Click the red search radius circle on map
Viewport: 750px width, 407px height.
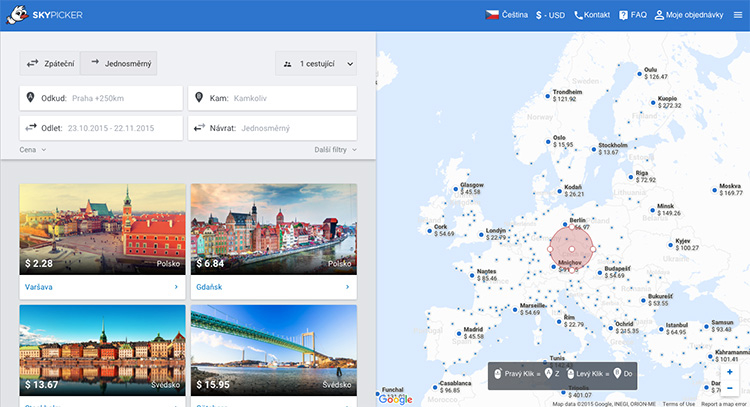[571, 247]
